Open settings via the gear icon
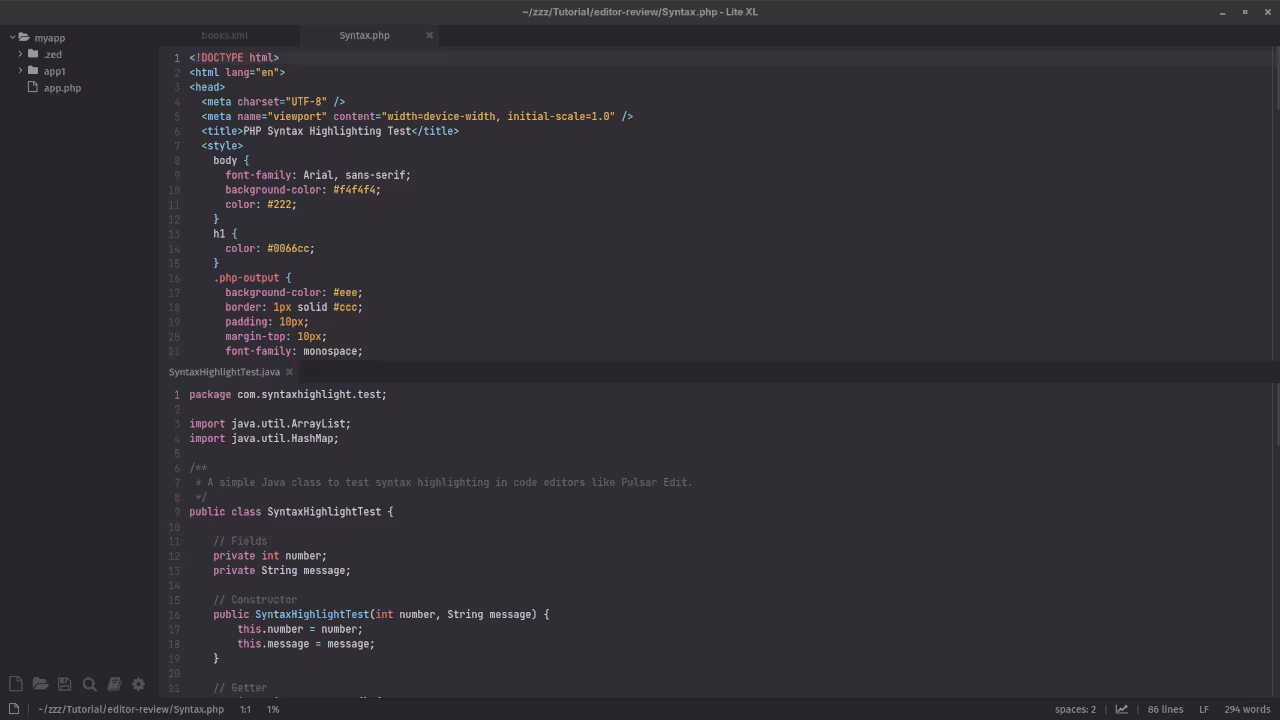This screenshot has height=720, width=1280. point(138,683)
